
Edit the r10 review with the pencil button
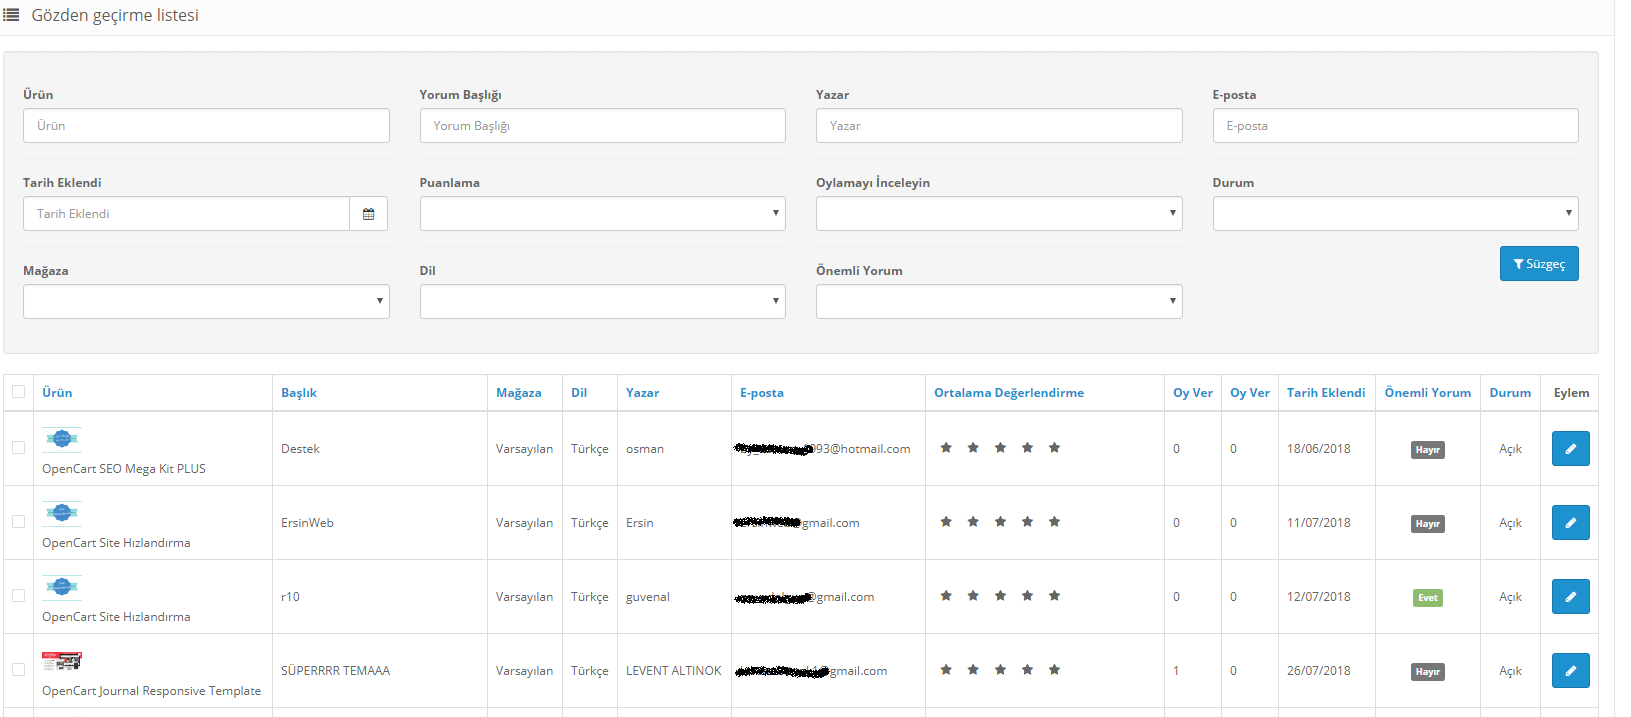click(x=1570, y=597)
